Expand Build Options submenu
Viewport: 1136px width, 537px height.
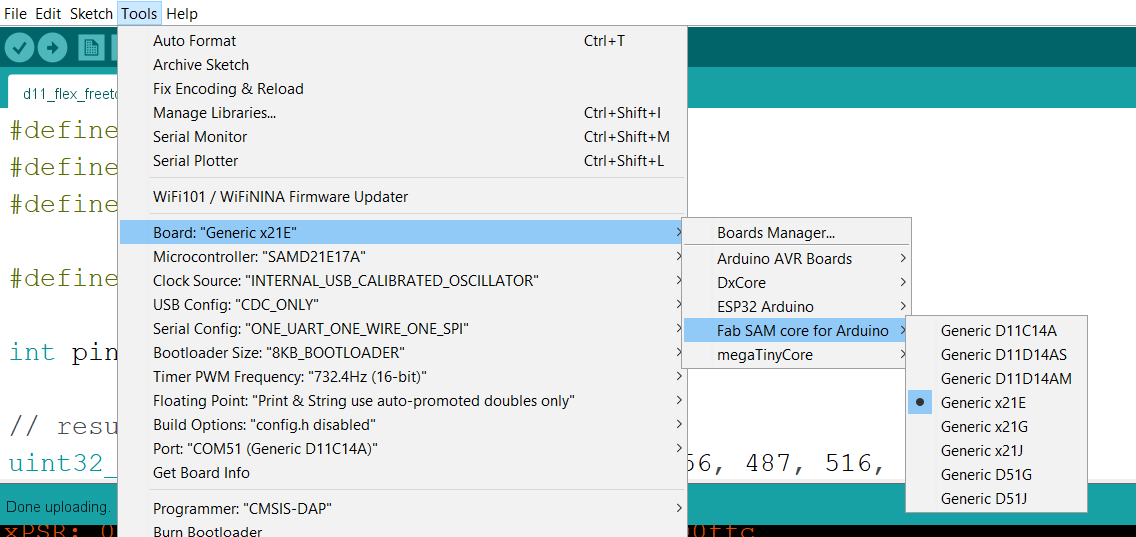(402, 425)
